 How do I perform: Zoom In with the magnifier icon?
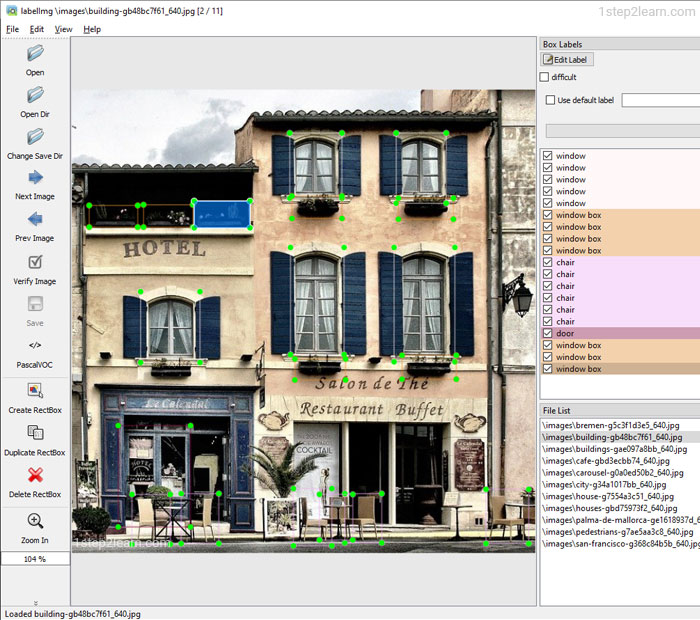[35, 521]
